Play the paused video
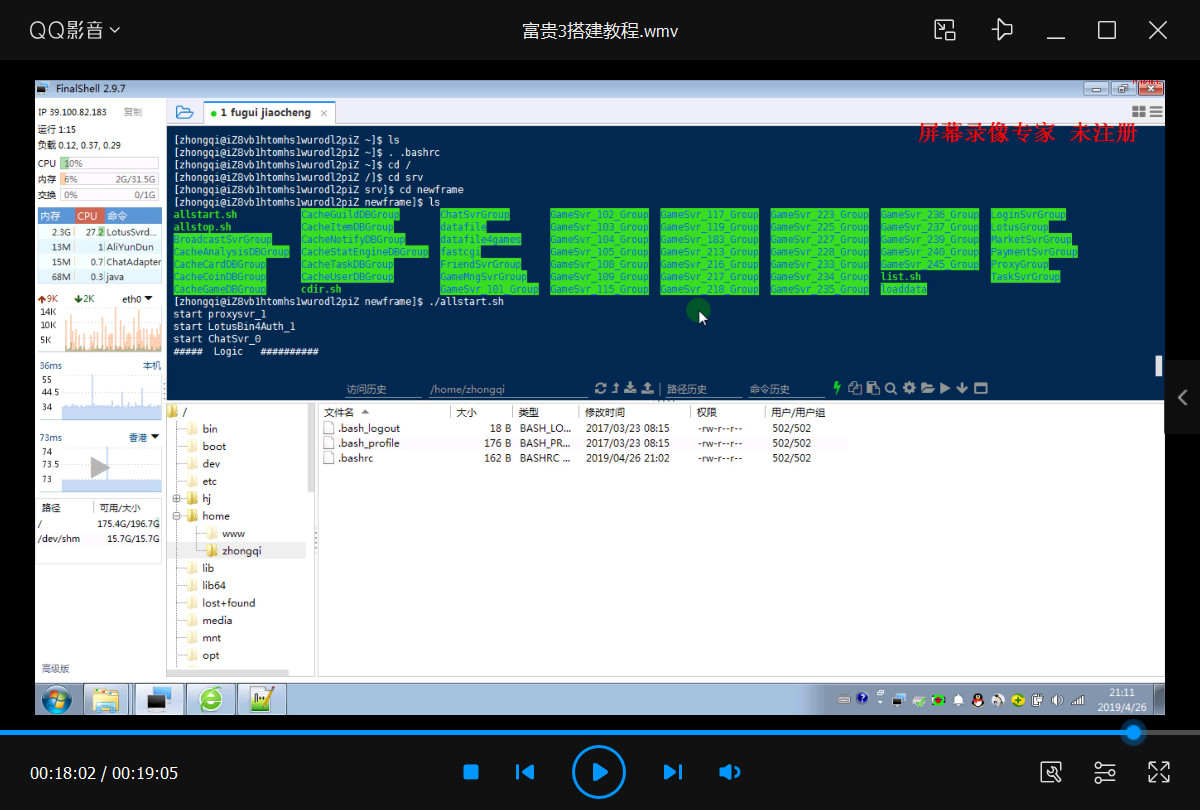The width and height of the screenshot is (1200, 810). click(599, 772)
